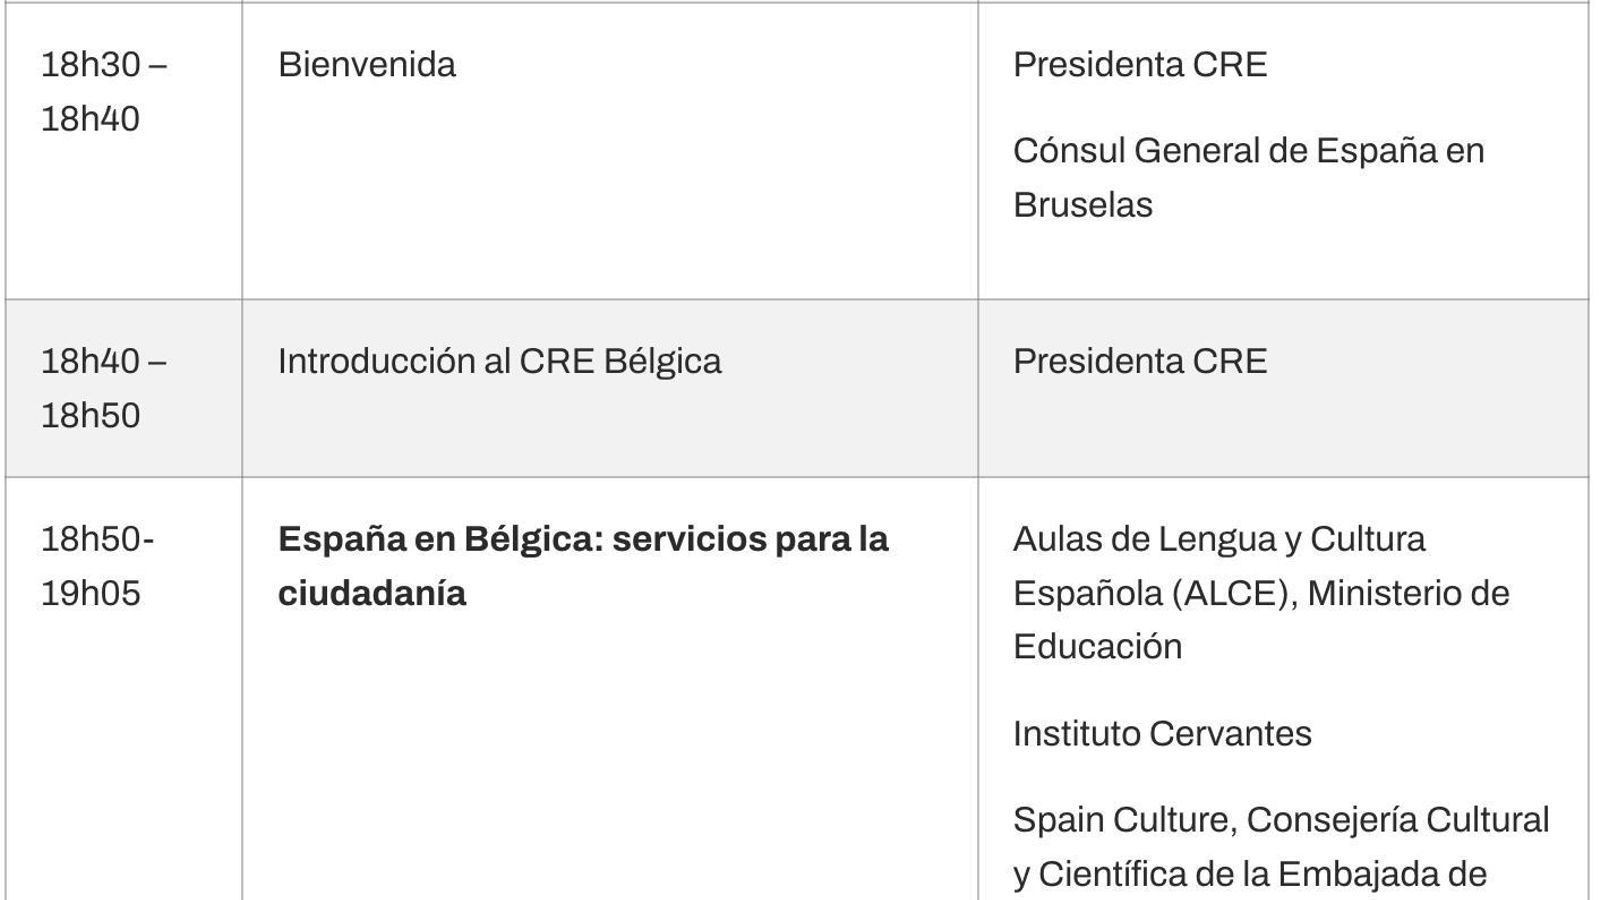Click the "19h05" end time
This screenshot has height=900, width=1600.
tap(90, 594)
